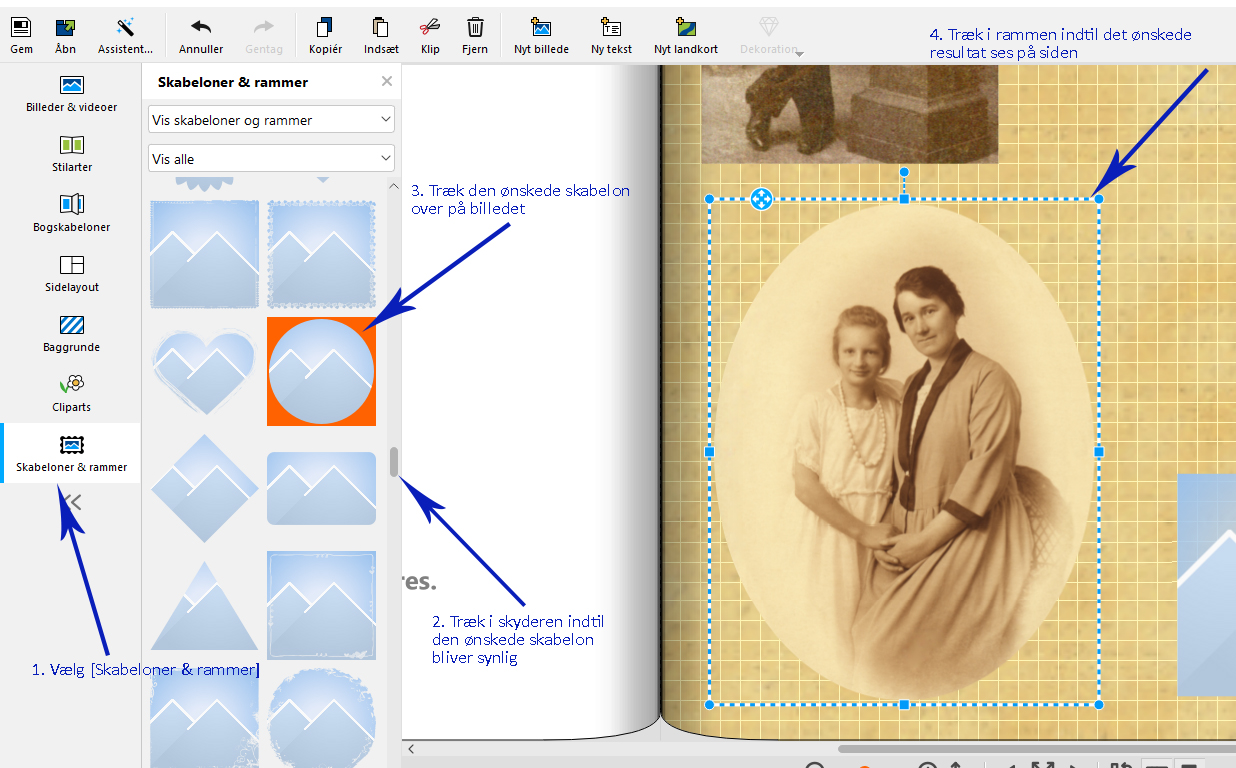
Task: Switch to Billeder & videoer tab
Action: tap(71, 93)
